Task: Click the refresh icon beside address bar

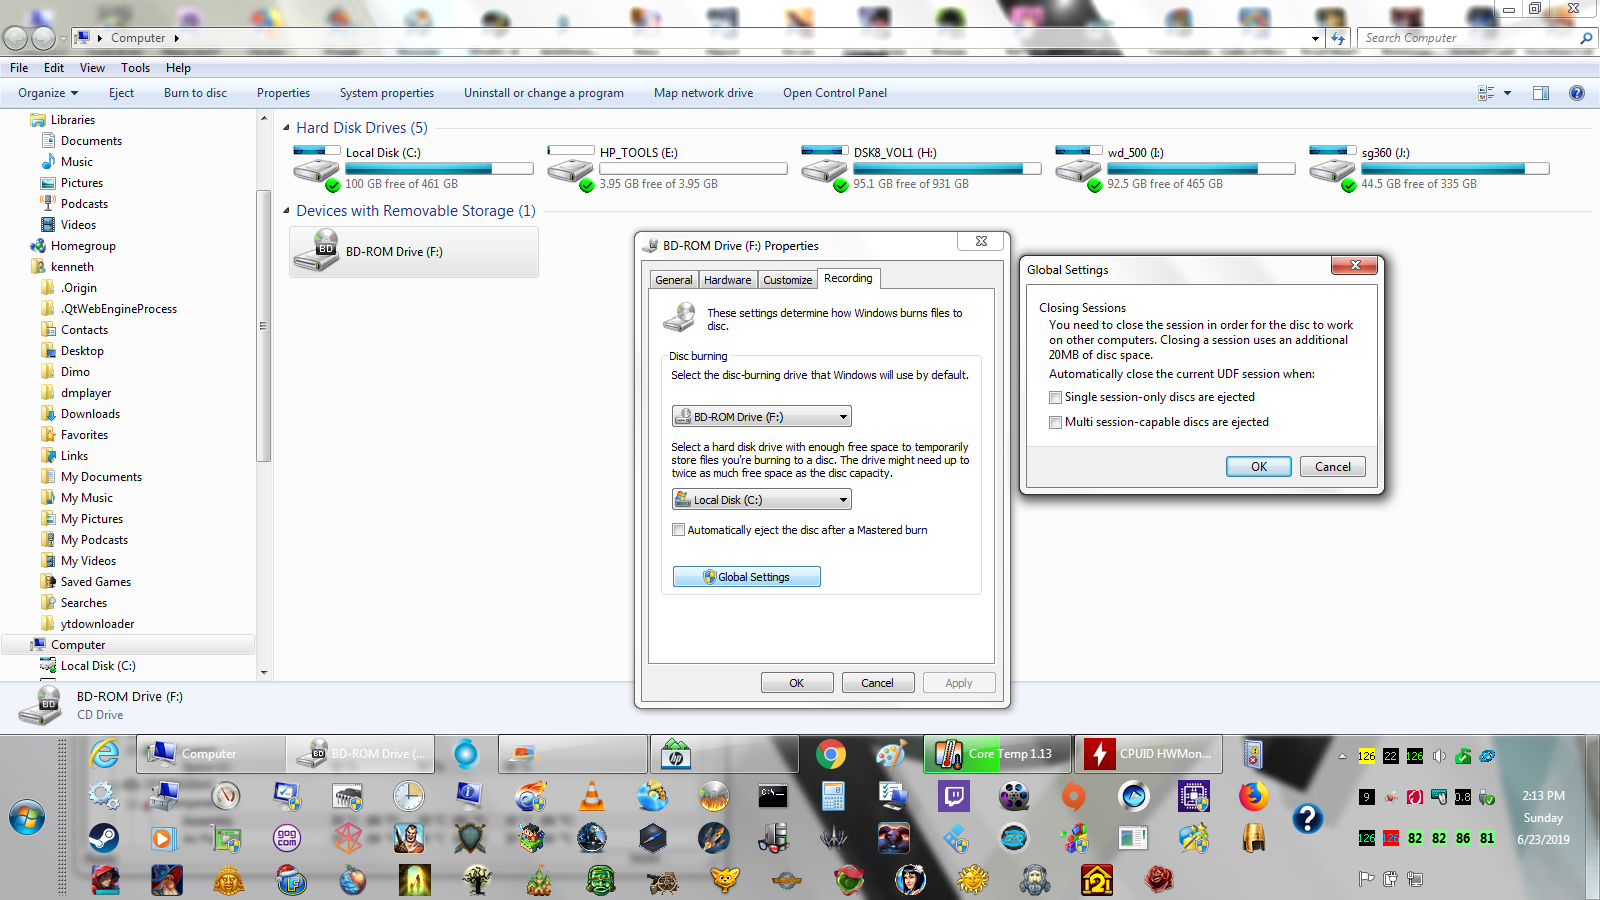Action: pyautogui.click(x=1338, y=38)
